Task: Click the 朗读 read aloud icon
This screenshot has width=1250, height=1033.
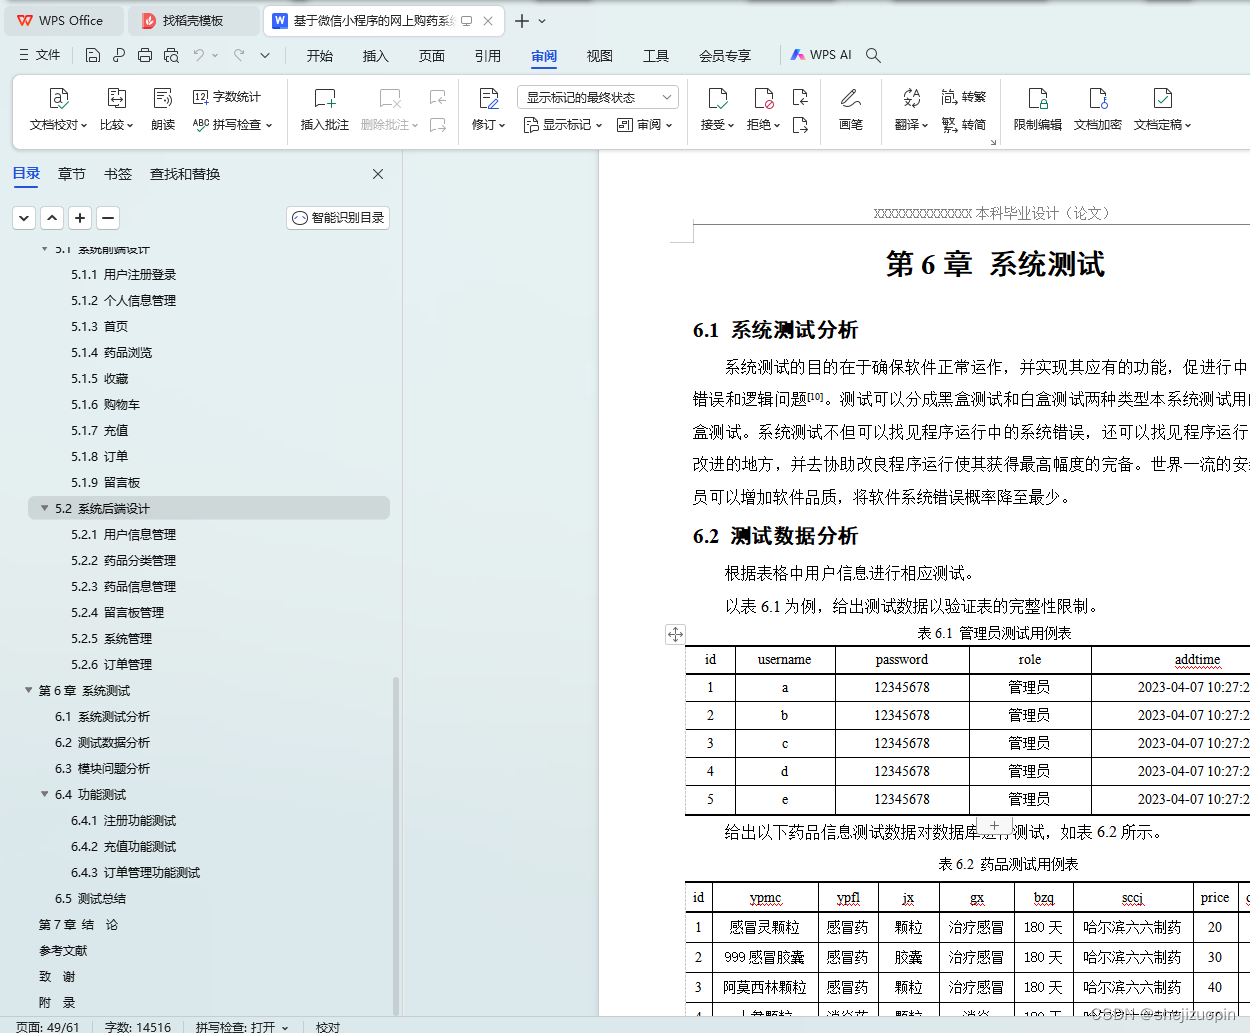Action: point(163,98)
